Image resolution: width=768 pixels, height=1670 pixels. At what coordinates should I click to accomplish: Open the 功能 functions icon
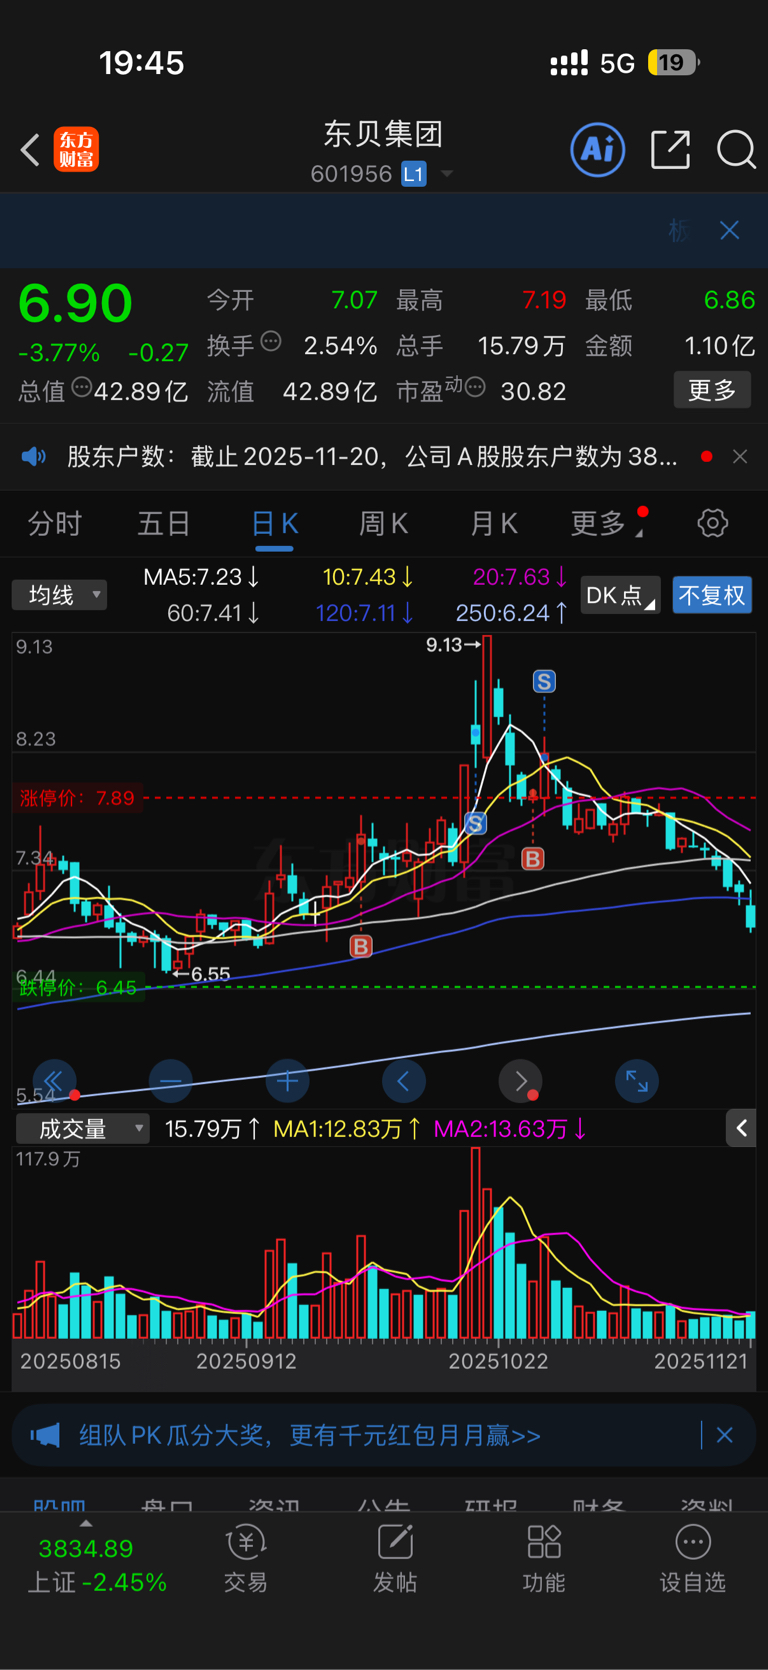pyautogui.click(x=544, y=1559)
